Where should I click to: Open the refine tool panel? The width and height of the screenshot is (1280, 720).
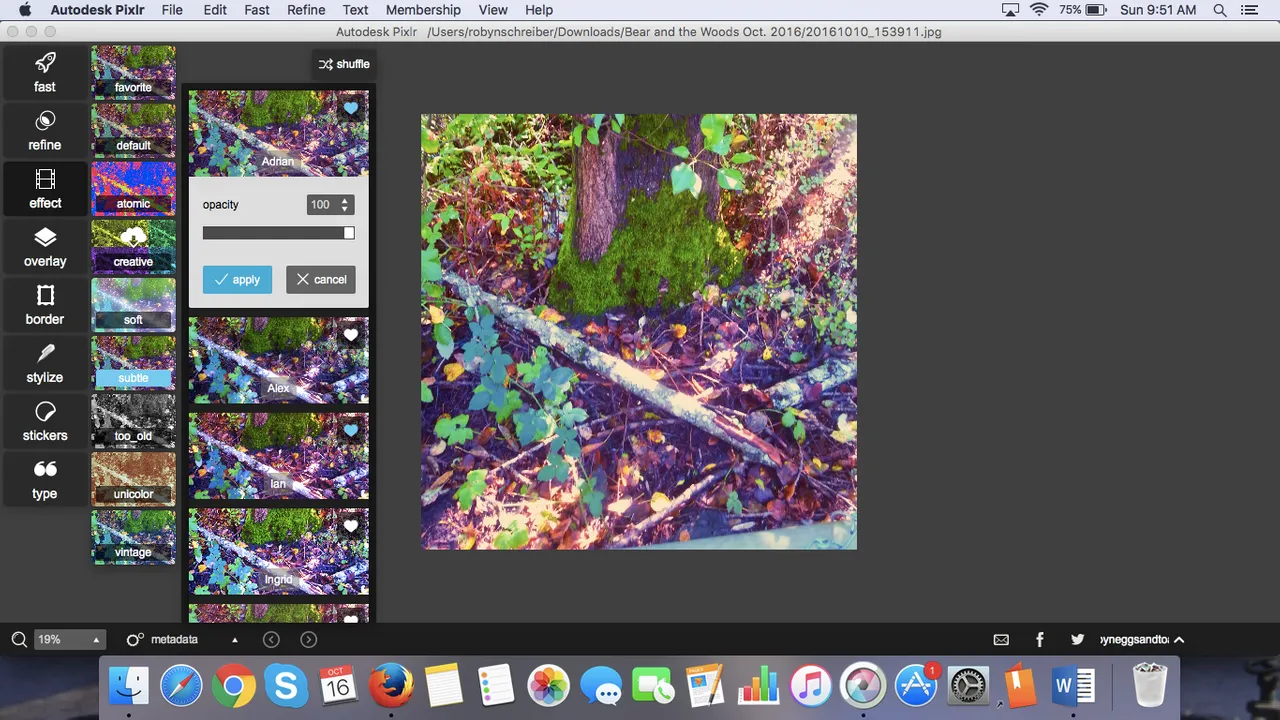pos(45,129)
